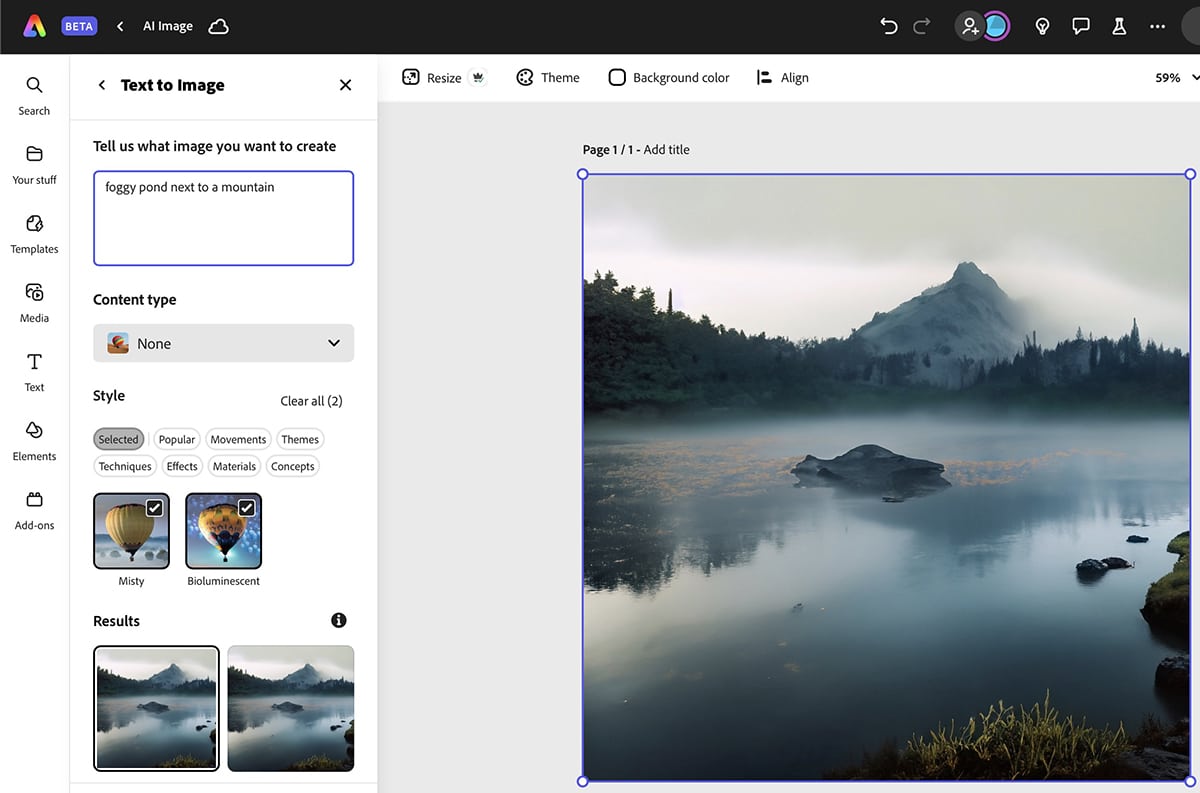Toggle the Selected style filter chip
The height and width of the screenshot is (793, 1200).
click(118, 439)
